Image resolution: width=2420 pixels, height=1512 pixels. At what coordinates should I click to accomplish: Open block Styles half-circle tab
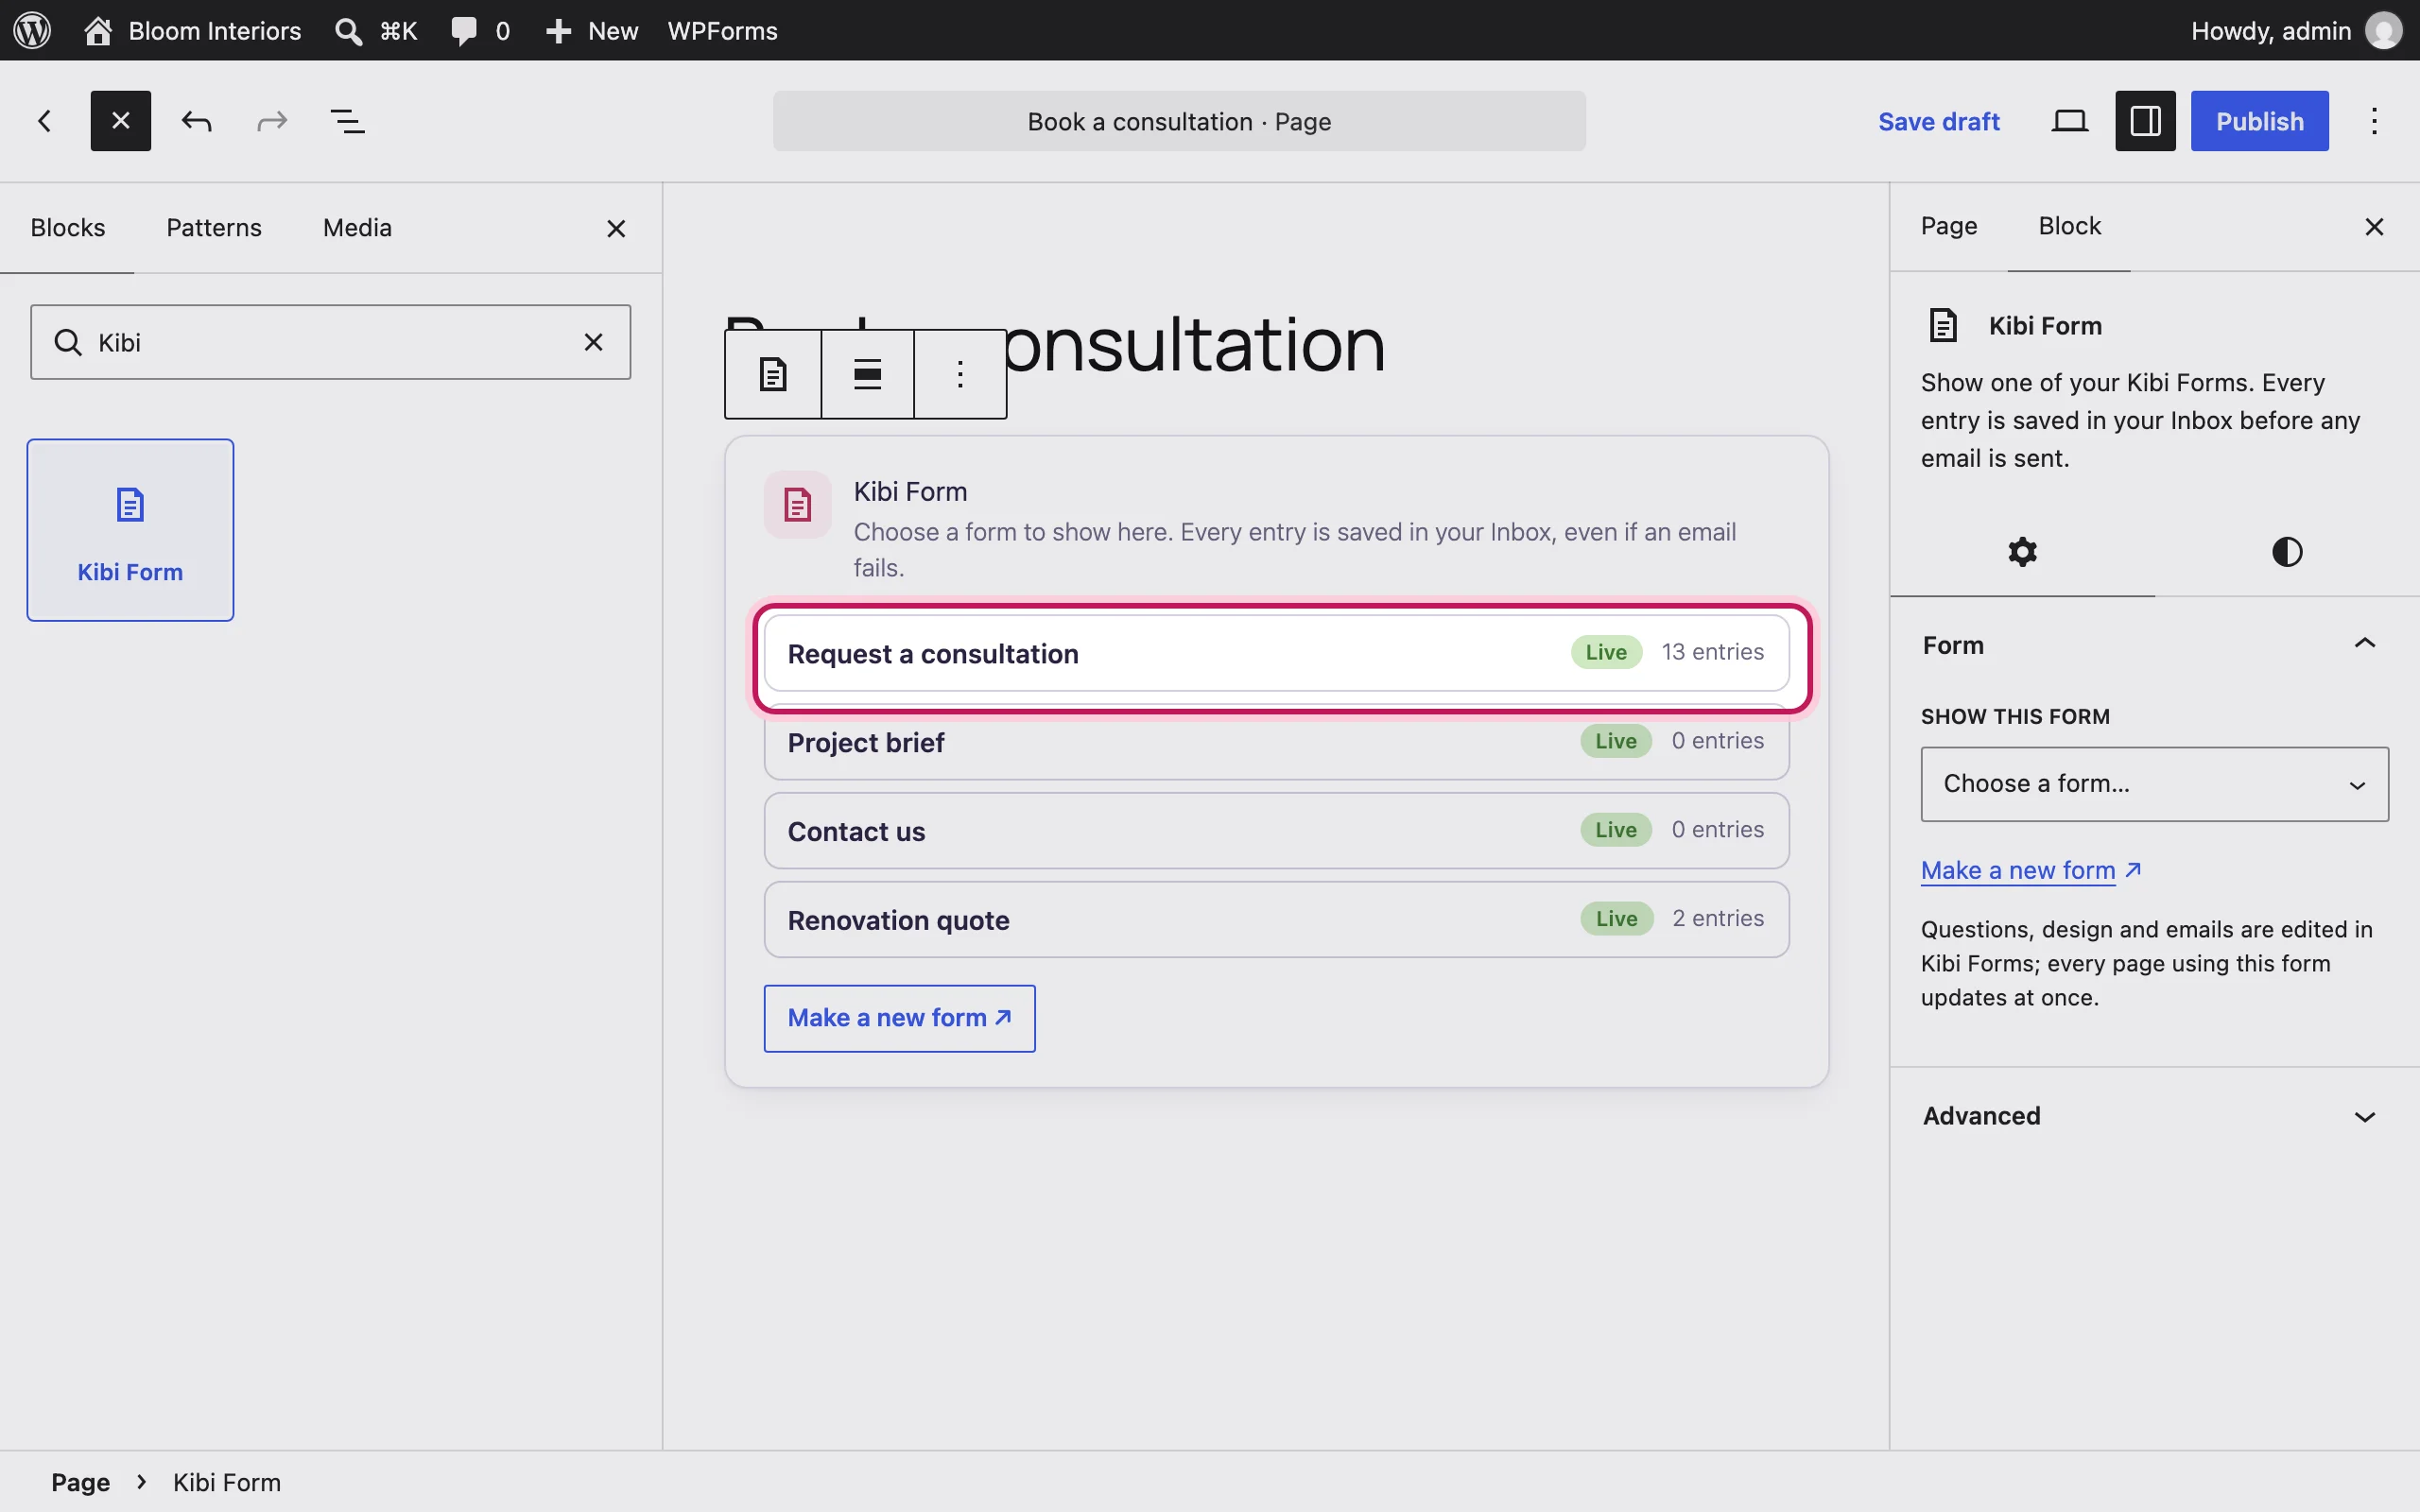(2286, 552)
